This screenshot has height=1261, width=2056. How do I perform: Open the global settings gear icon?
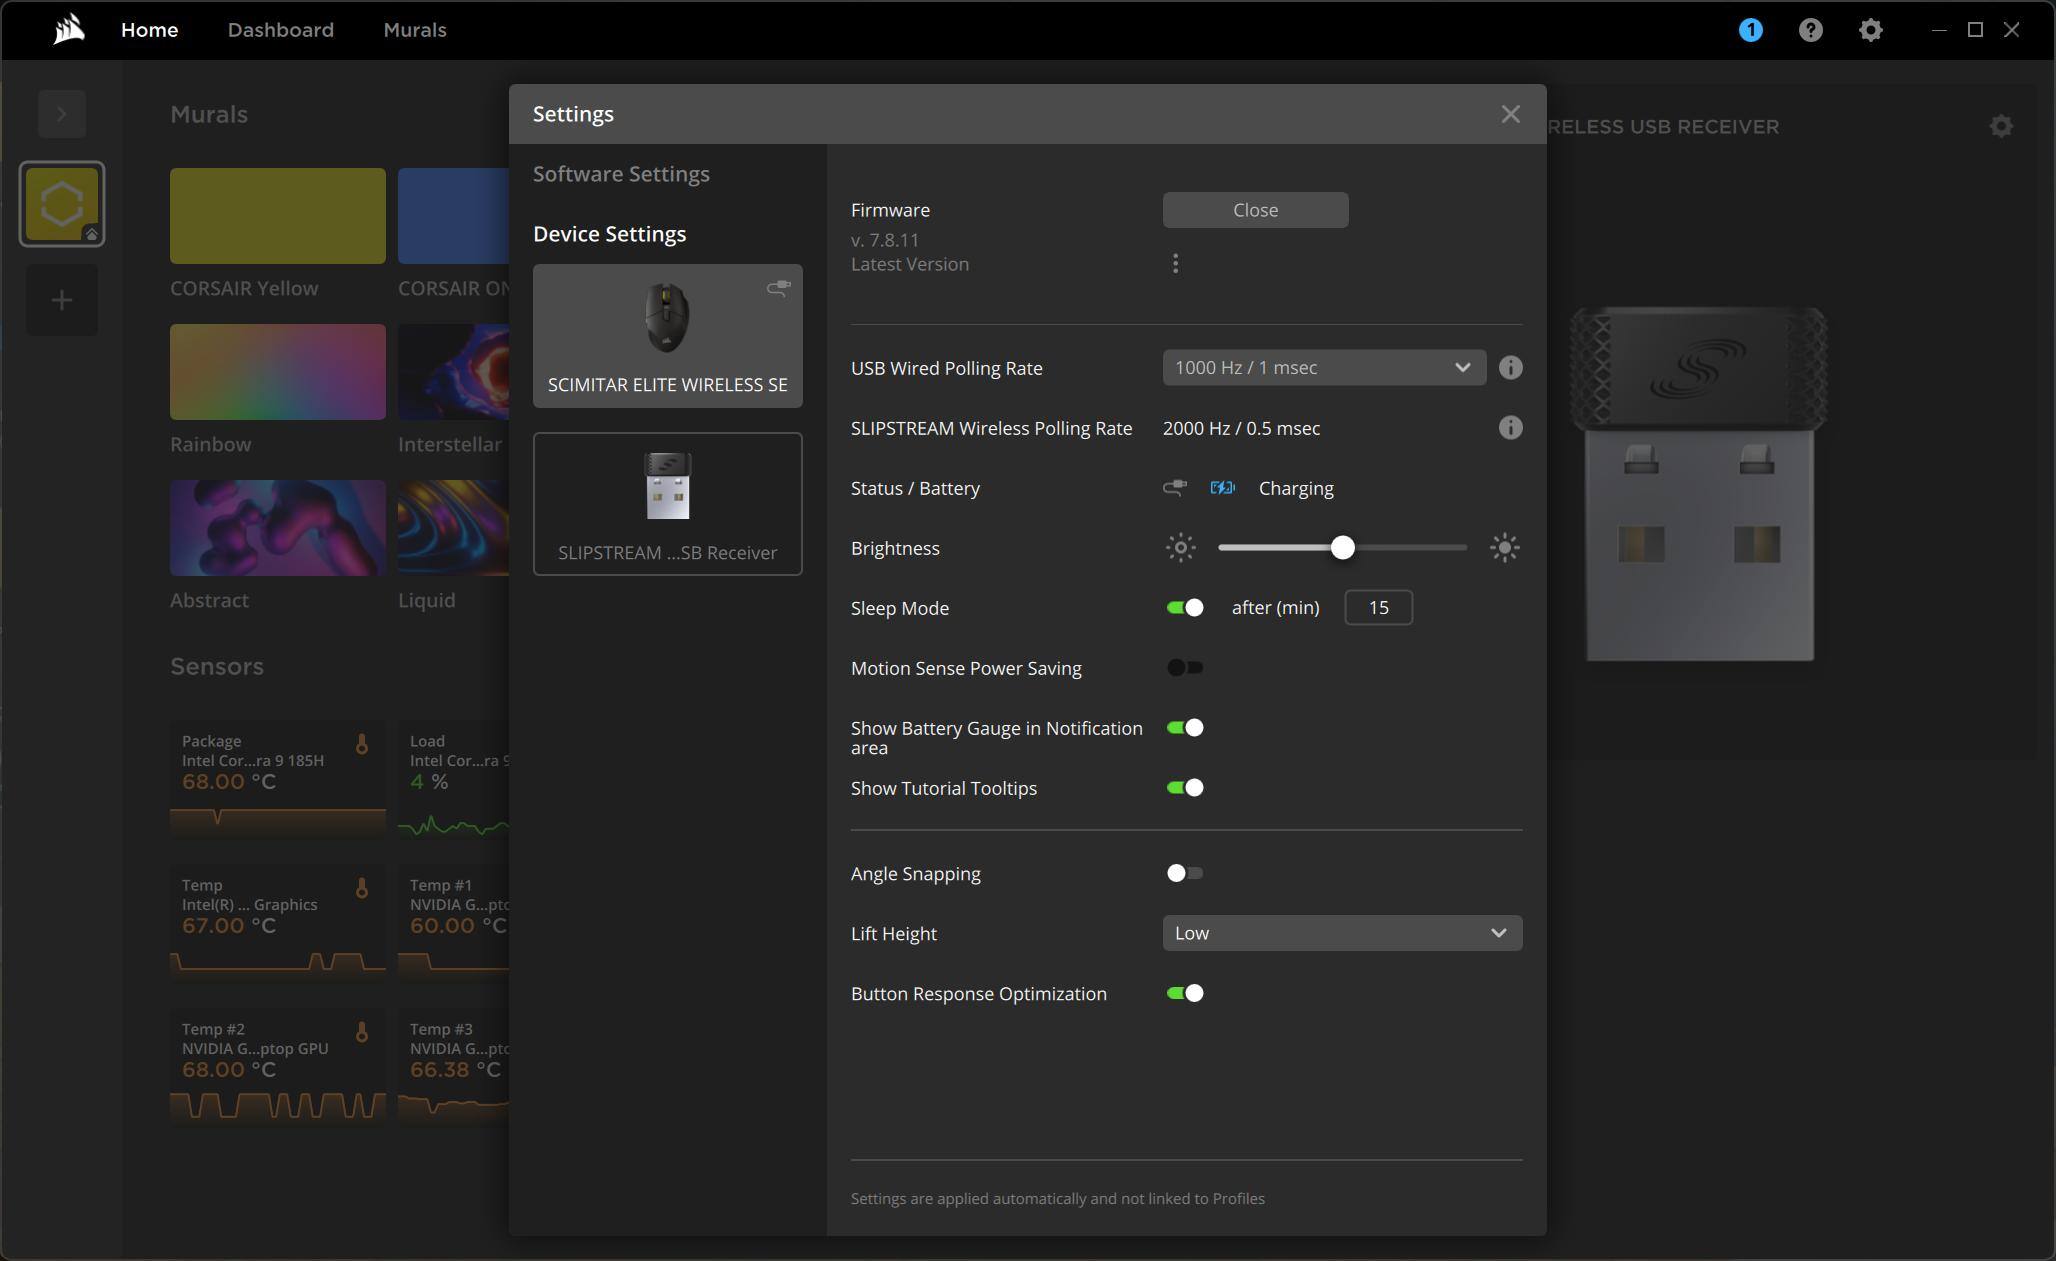point(1870,30)
